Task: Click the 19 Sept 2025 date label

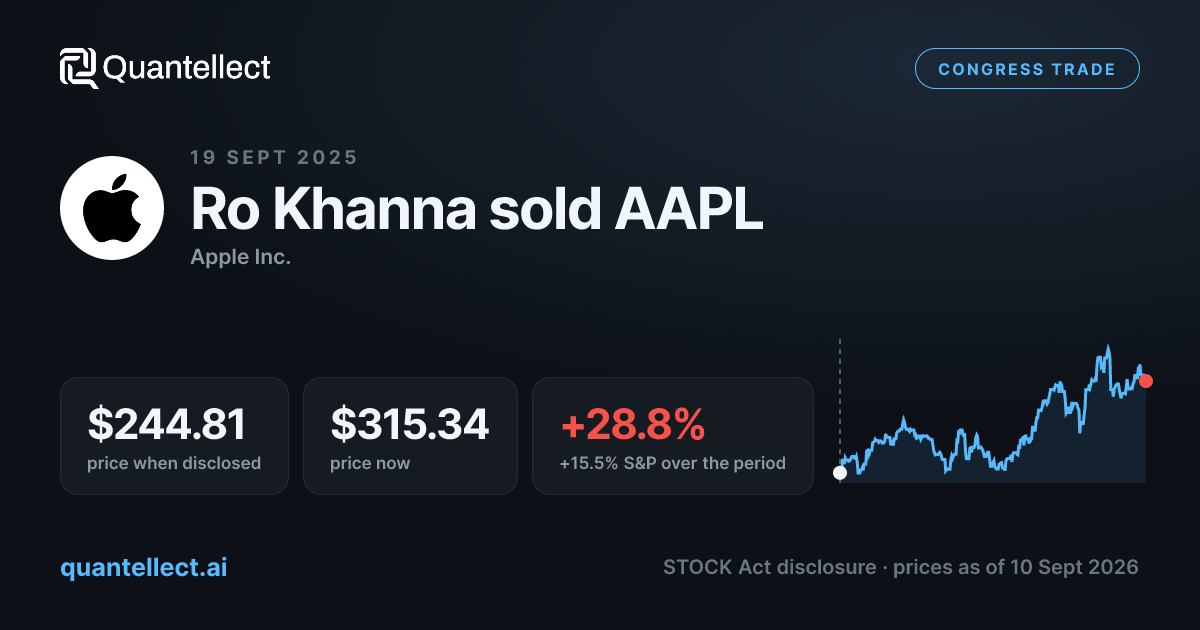Action: point(274,157)
